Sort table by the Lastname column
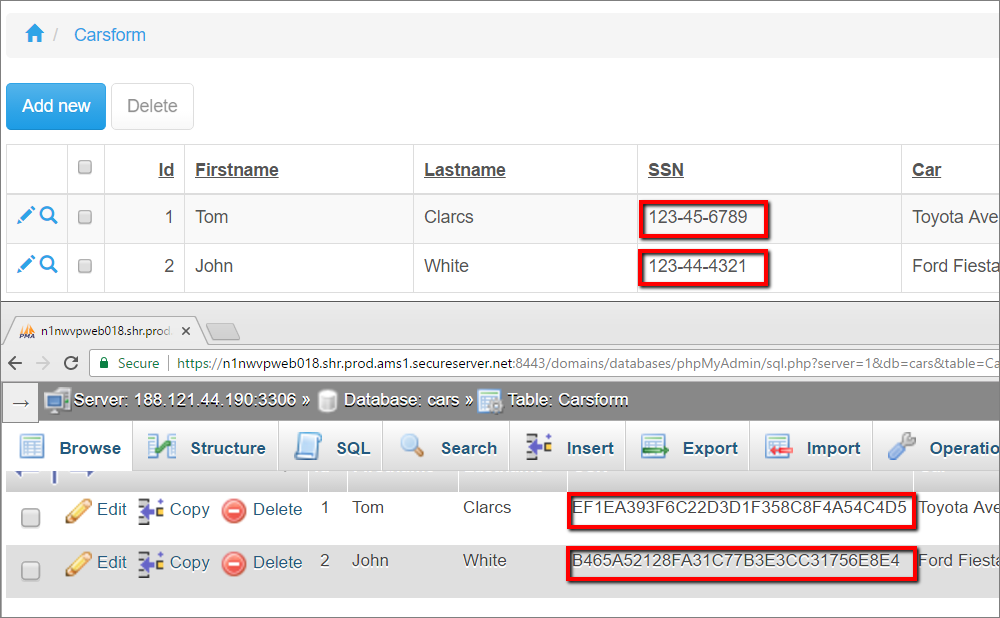Viewport: 1000px width, 618px height. tap(464, 170)
